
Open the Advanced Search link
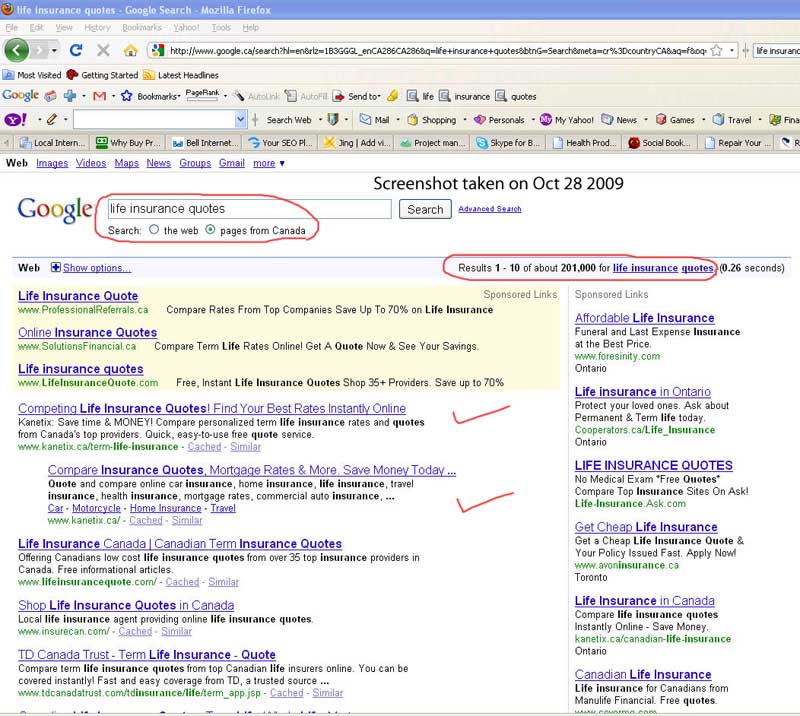tap(490, 209)
